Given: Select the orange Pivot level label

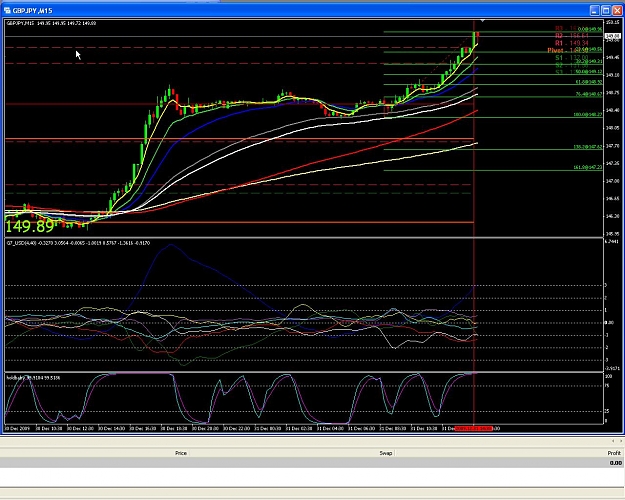Looking at the screenshot, I should coord(568,50).
